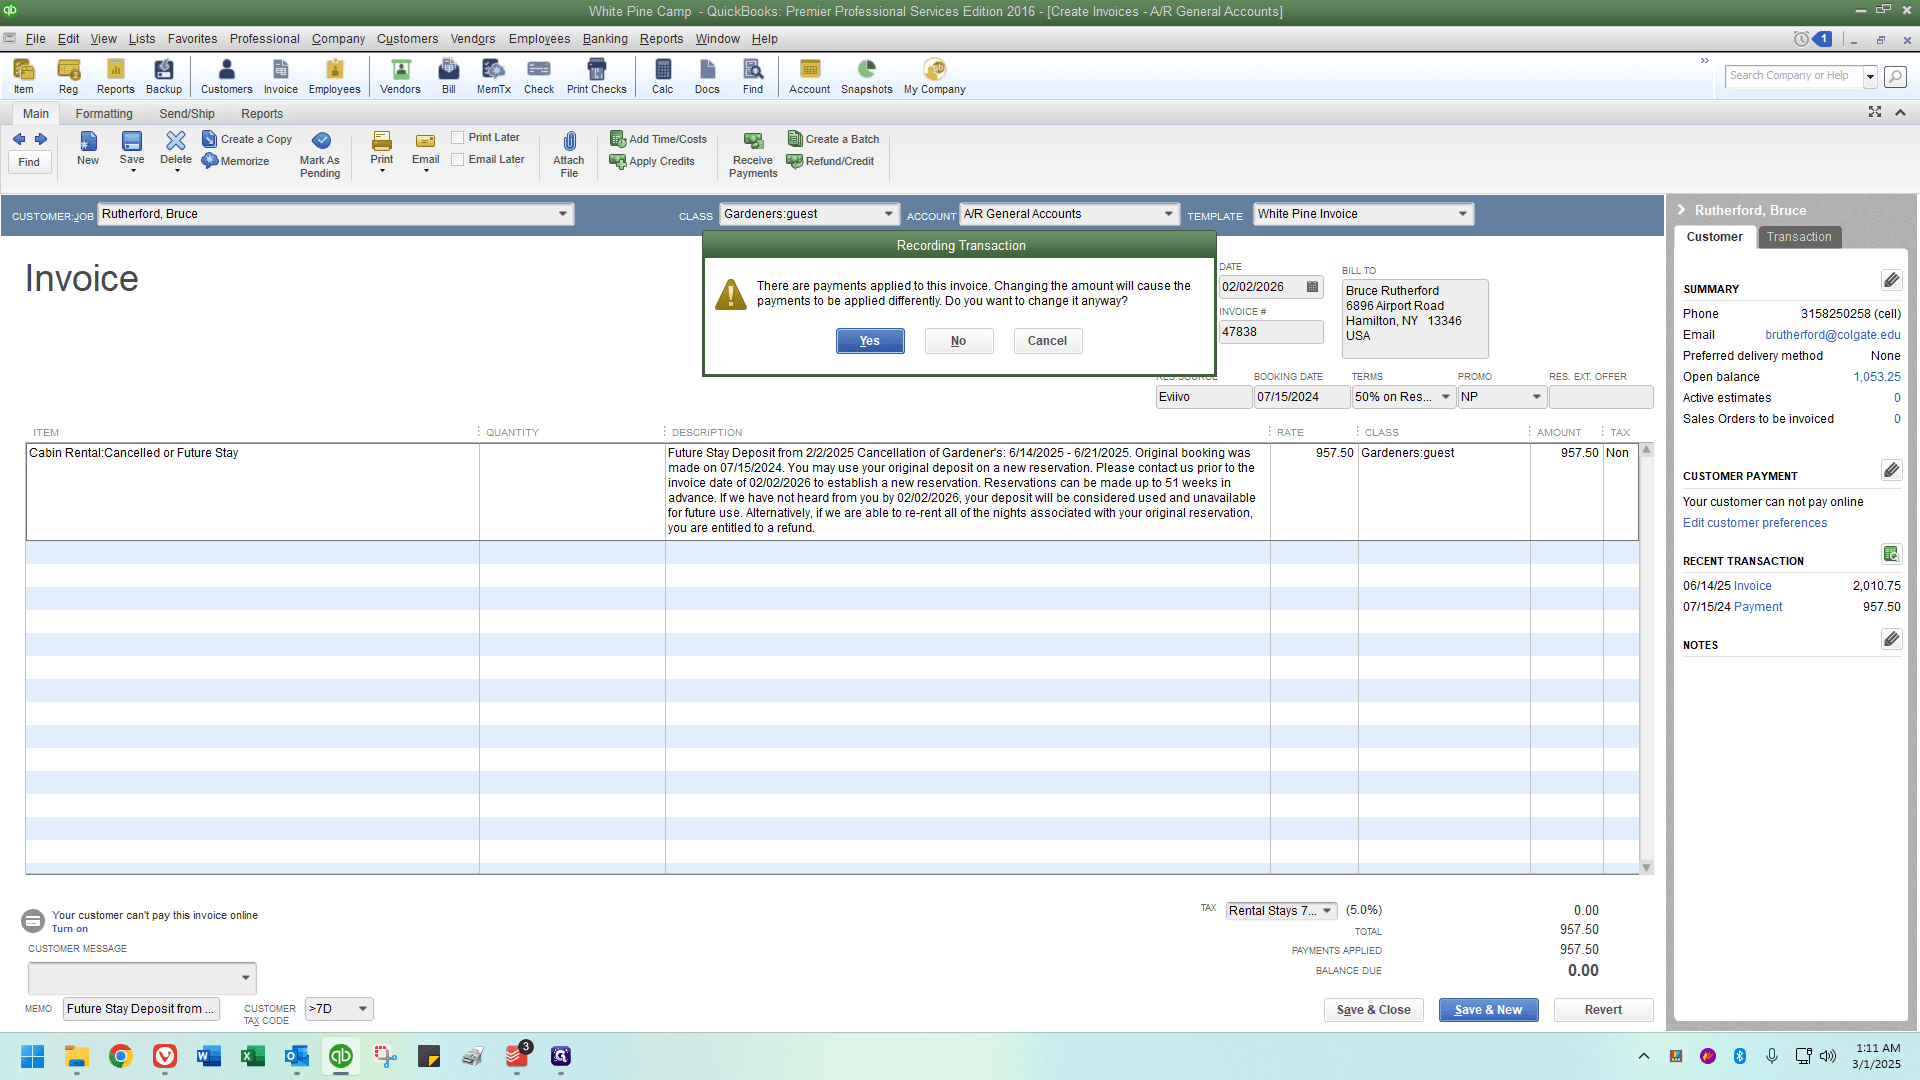Open the Terms dropdown
This screenshot has width=1920, height=1080.
pyautogui.click(x=1446, y=397)
